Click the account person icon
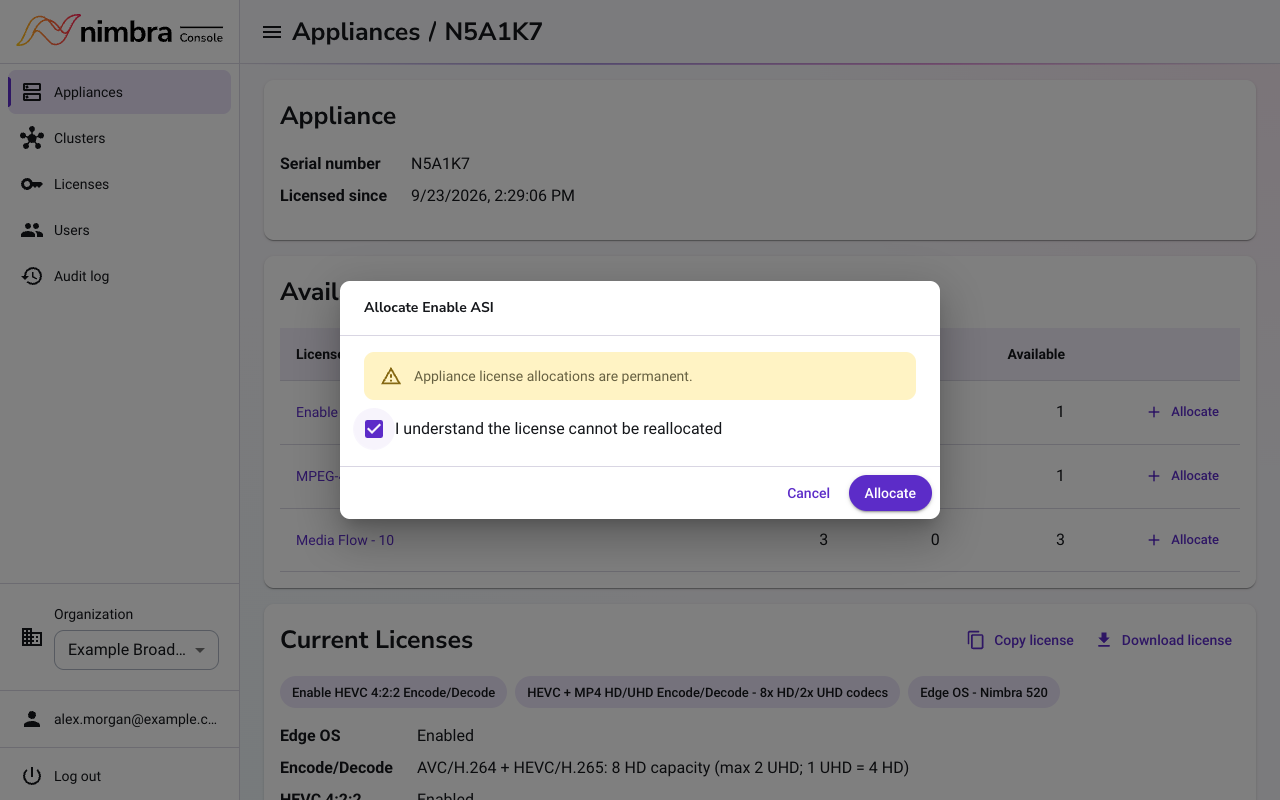The width and height of the screenshot is (1280, 800). pos(32,719)
